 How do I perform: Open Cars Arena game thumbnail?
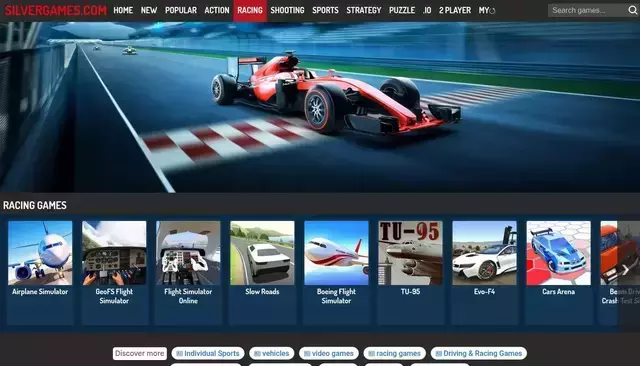pos(558,253)
